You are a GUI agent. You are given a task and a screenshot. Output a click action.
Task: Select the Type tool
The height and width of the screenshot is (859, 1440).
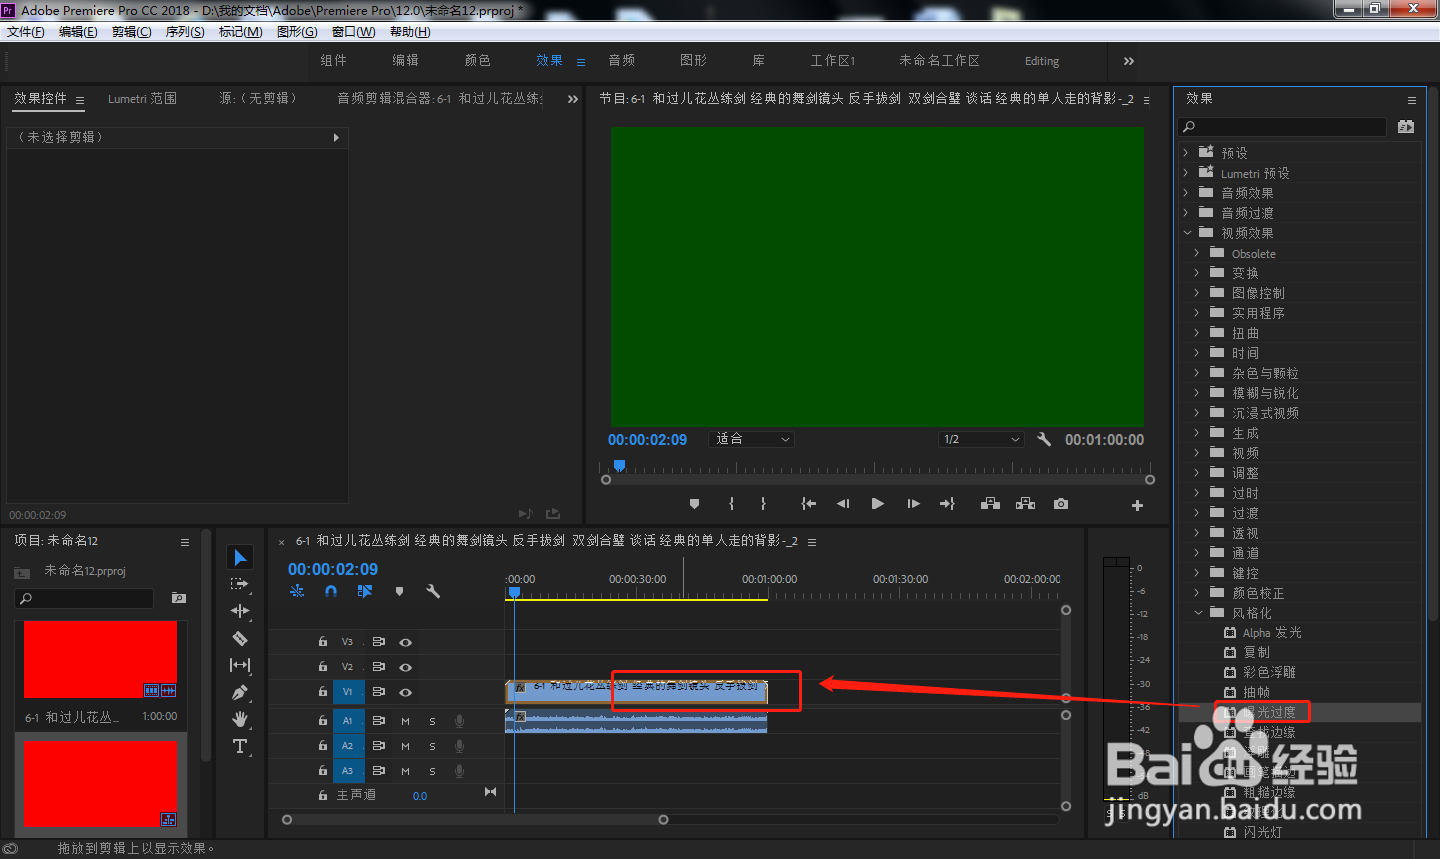[x=240, y=746]
